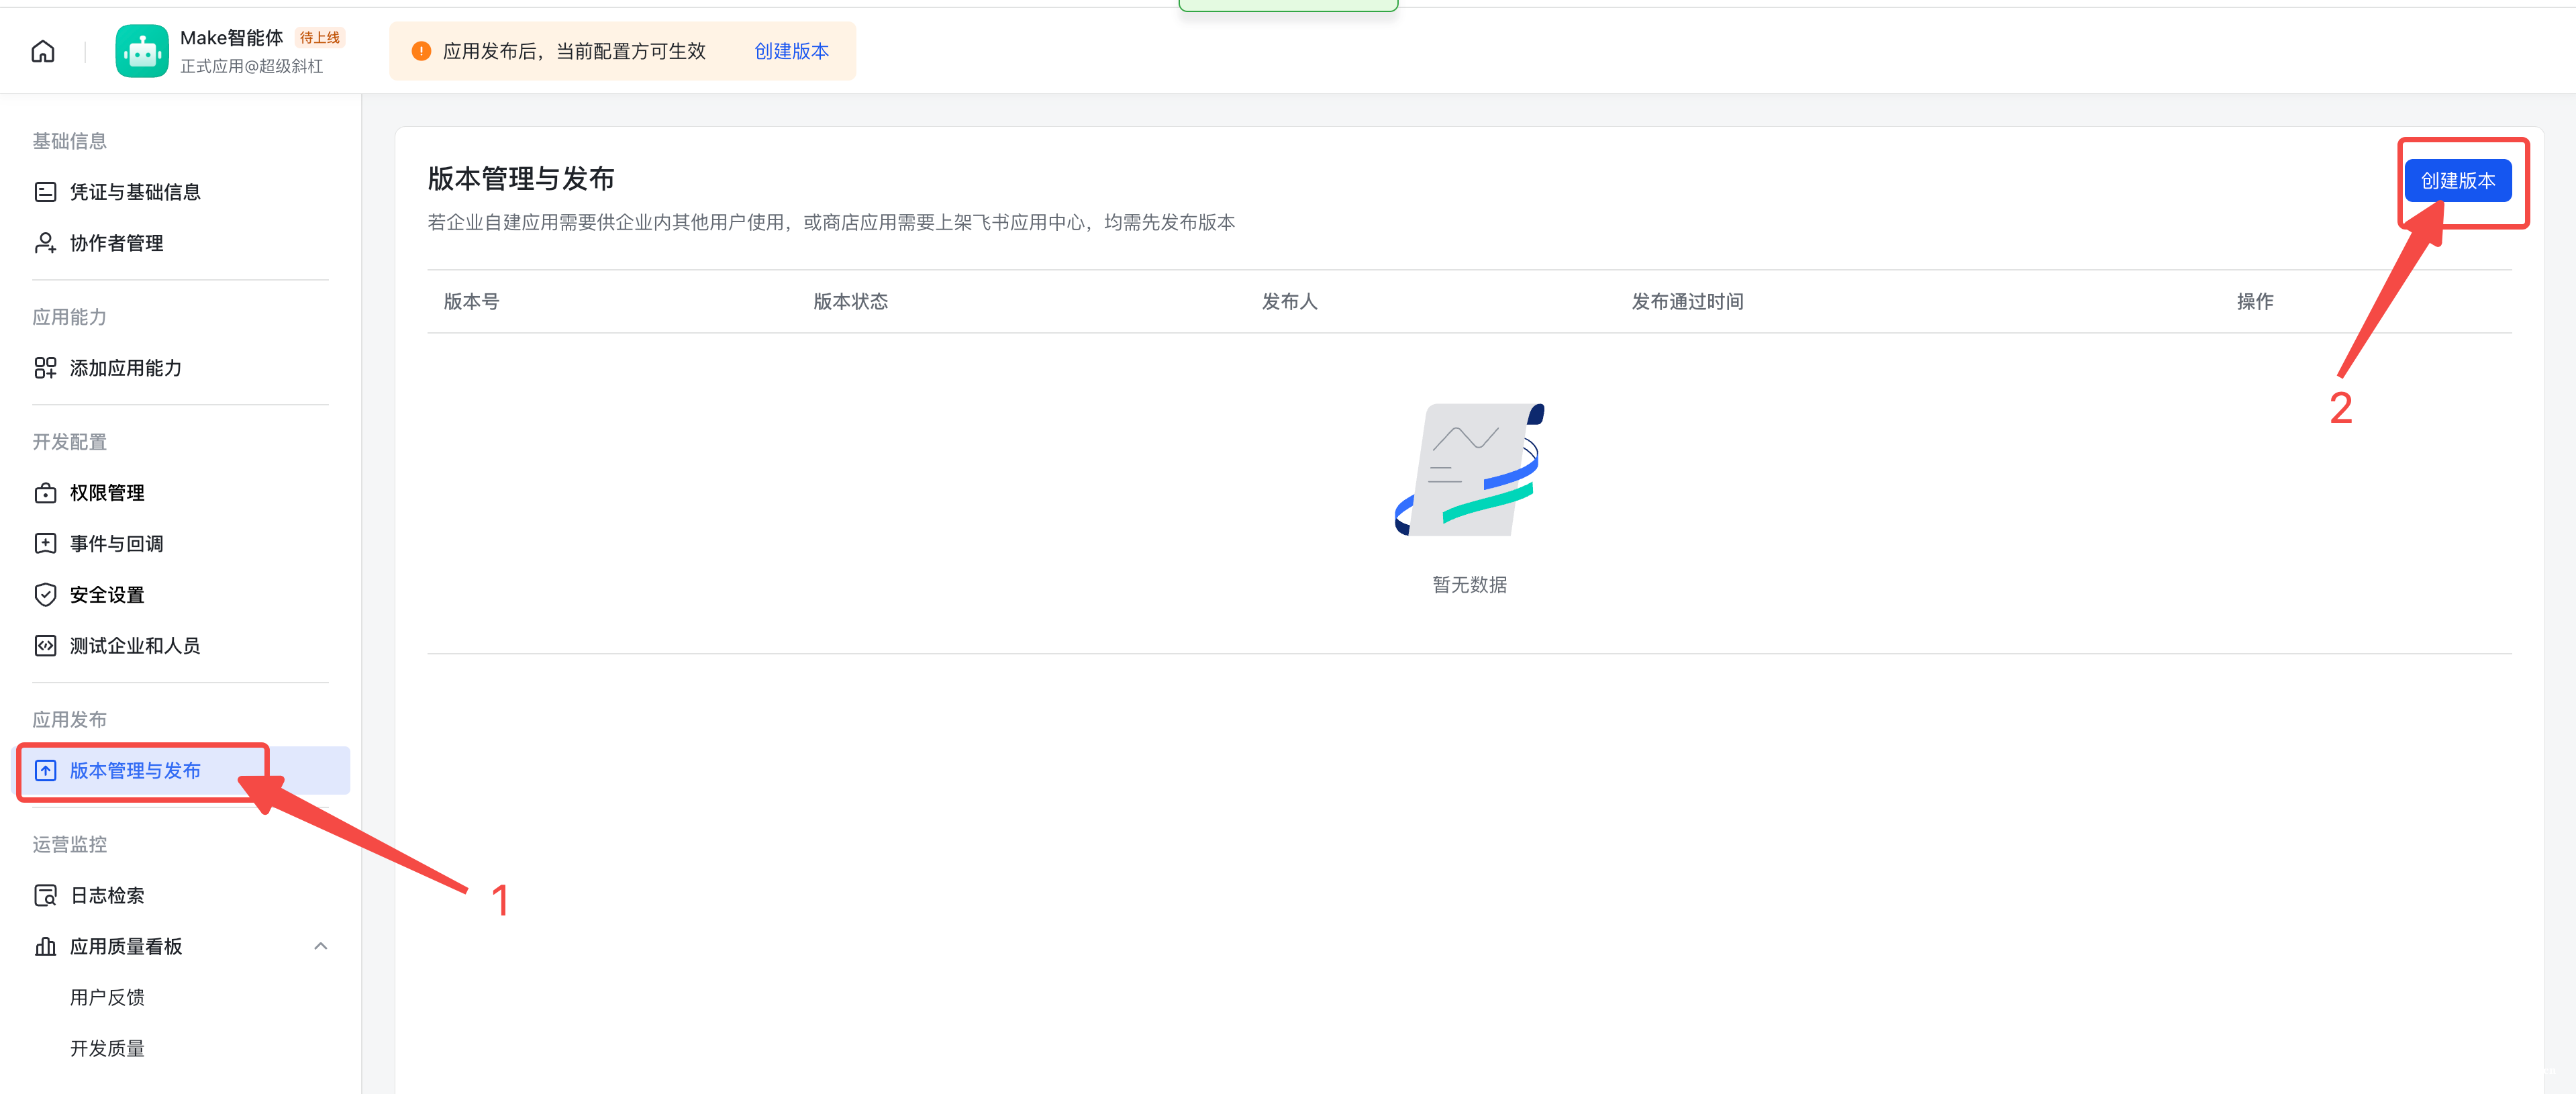Collapse the 应用质量看板 section chevron
The image size is (2576, 1094).
click(320, 946)
